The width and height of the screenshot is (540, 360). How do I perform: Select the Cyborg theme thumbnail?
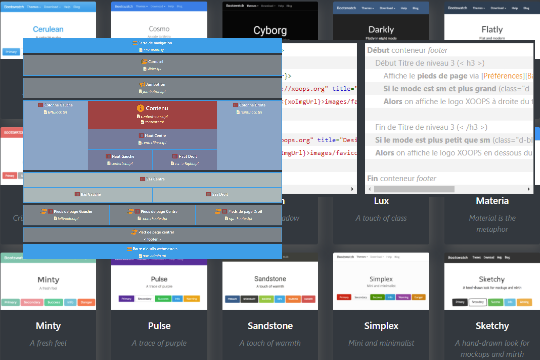click(x=270, y=21)
